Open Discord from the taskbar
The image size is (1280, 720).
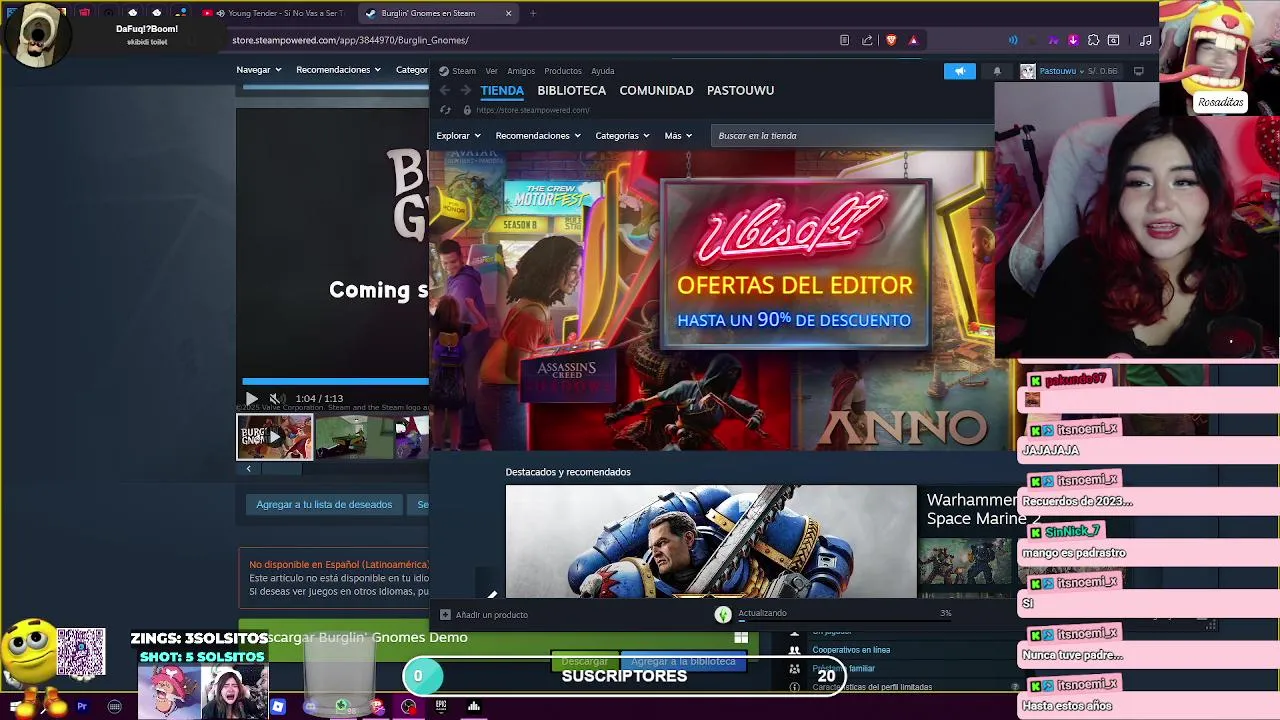tap(310, 707)
